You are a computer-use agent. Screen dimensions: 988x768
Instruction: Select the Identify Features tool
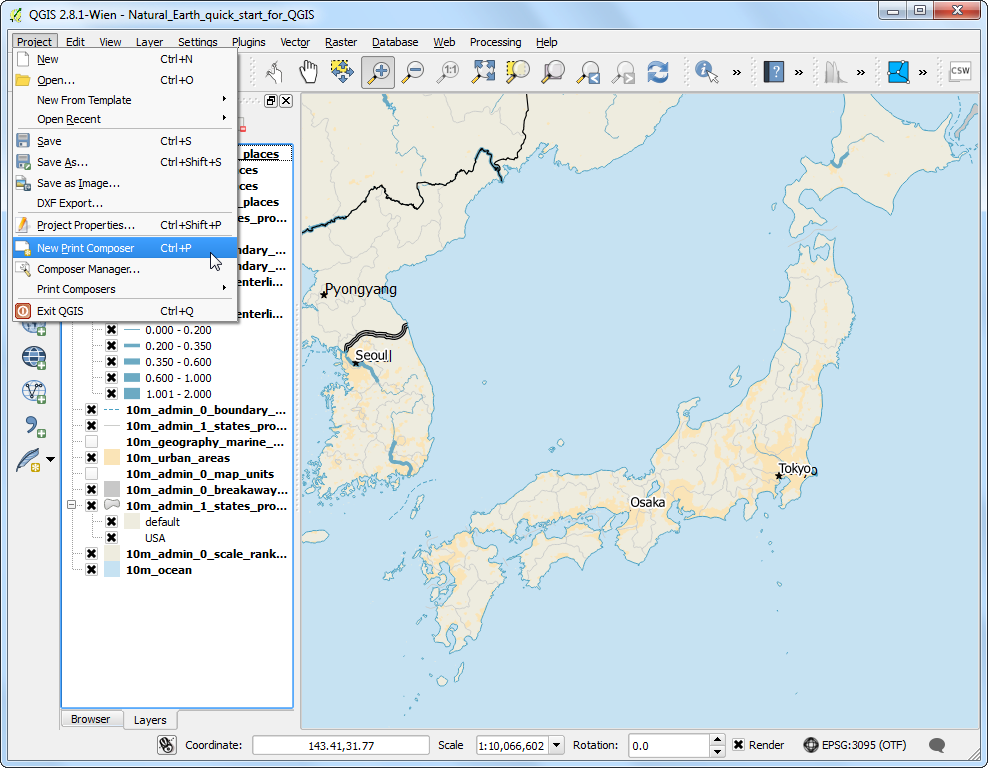pyautogui.click(x=706, y=72)
